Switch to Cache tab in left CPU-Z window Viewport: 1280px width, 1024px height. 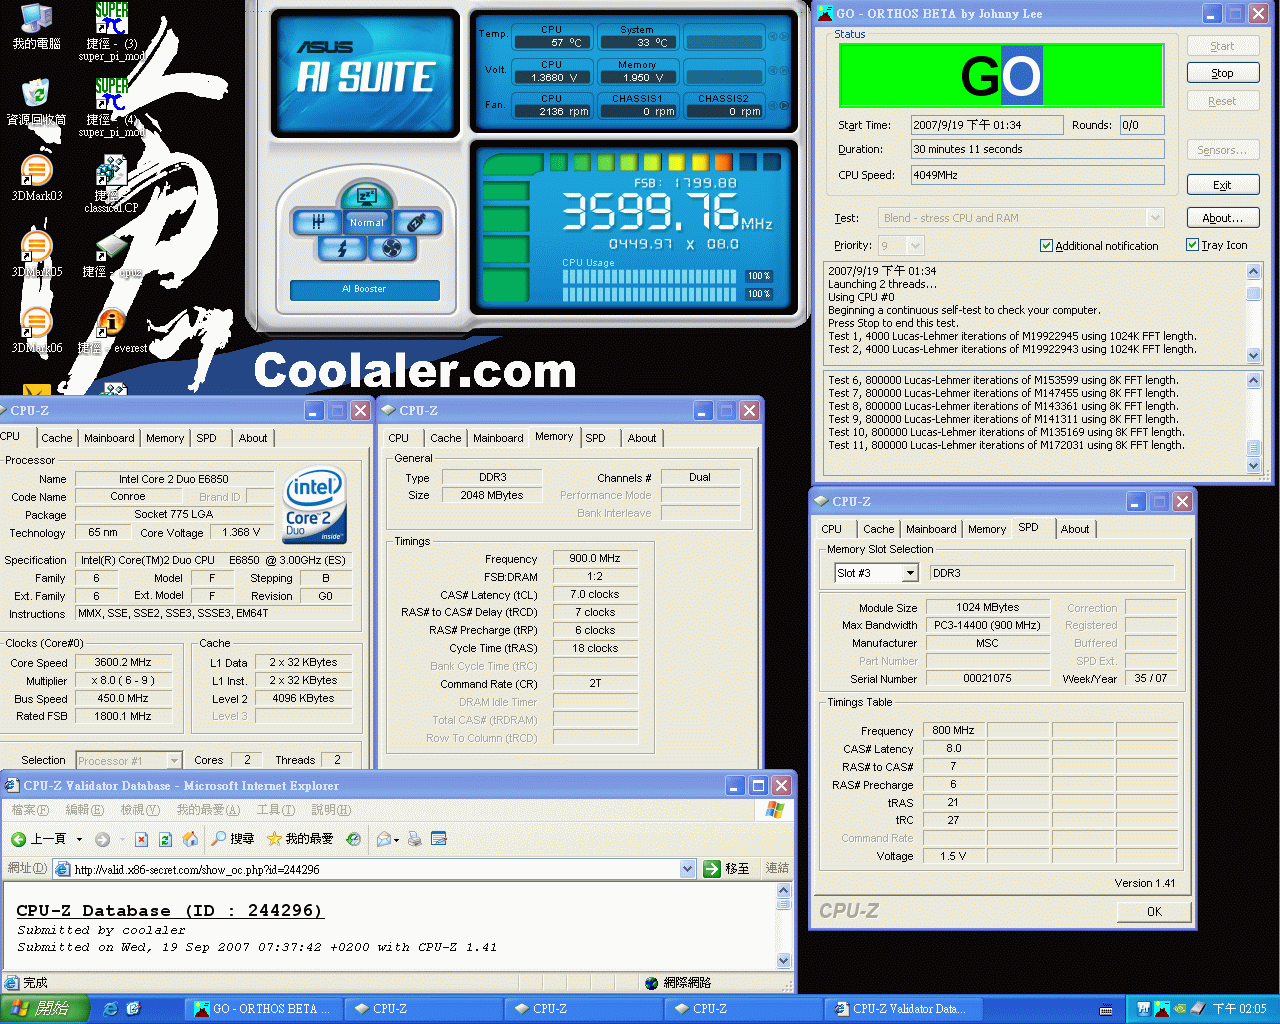click(57, 438)
